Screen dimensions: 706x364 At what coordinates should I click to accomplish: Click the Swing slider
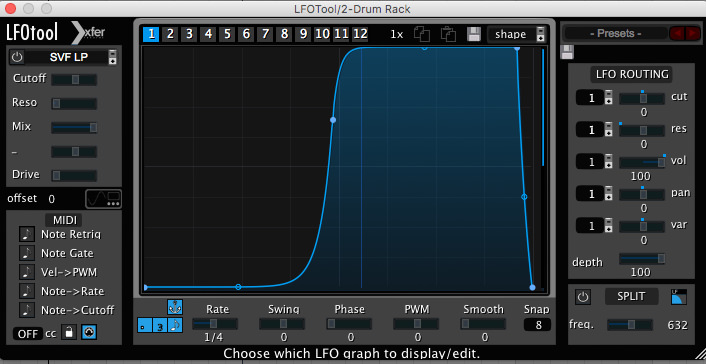[x=282, y=323]
